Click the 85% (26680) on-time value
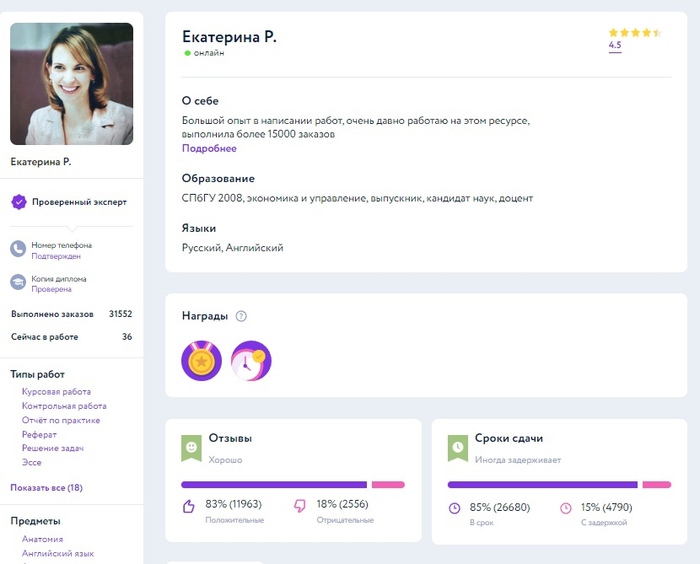The image size is (700, 564). (x=500, y=507)
